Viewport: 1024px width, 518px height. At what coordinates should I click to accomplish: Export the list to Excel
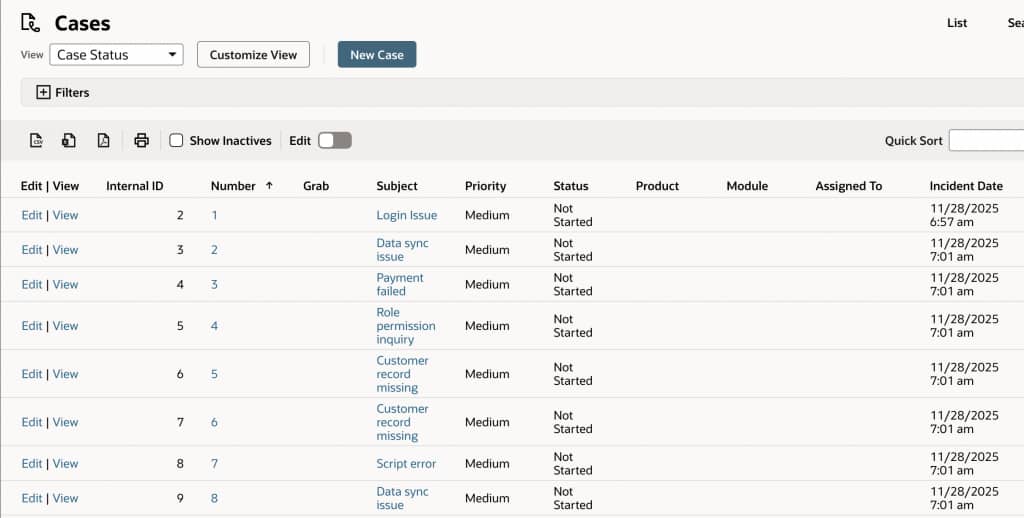[69, 141]
